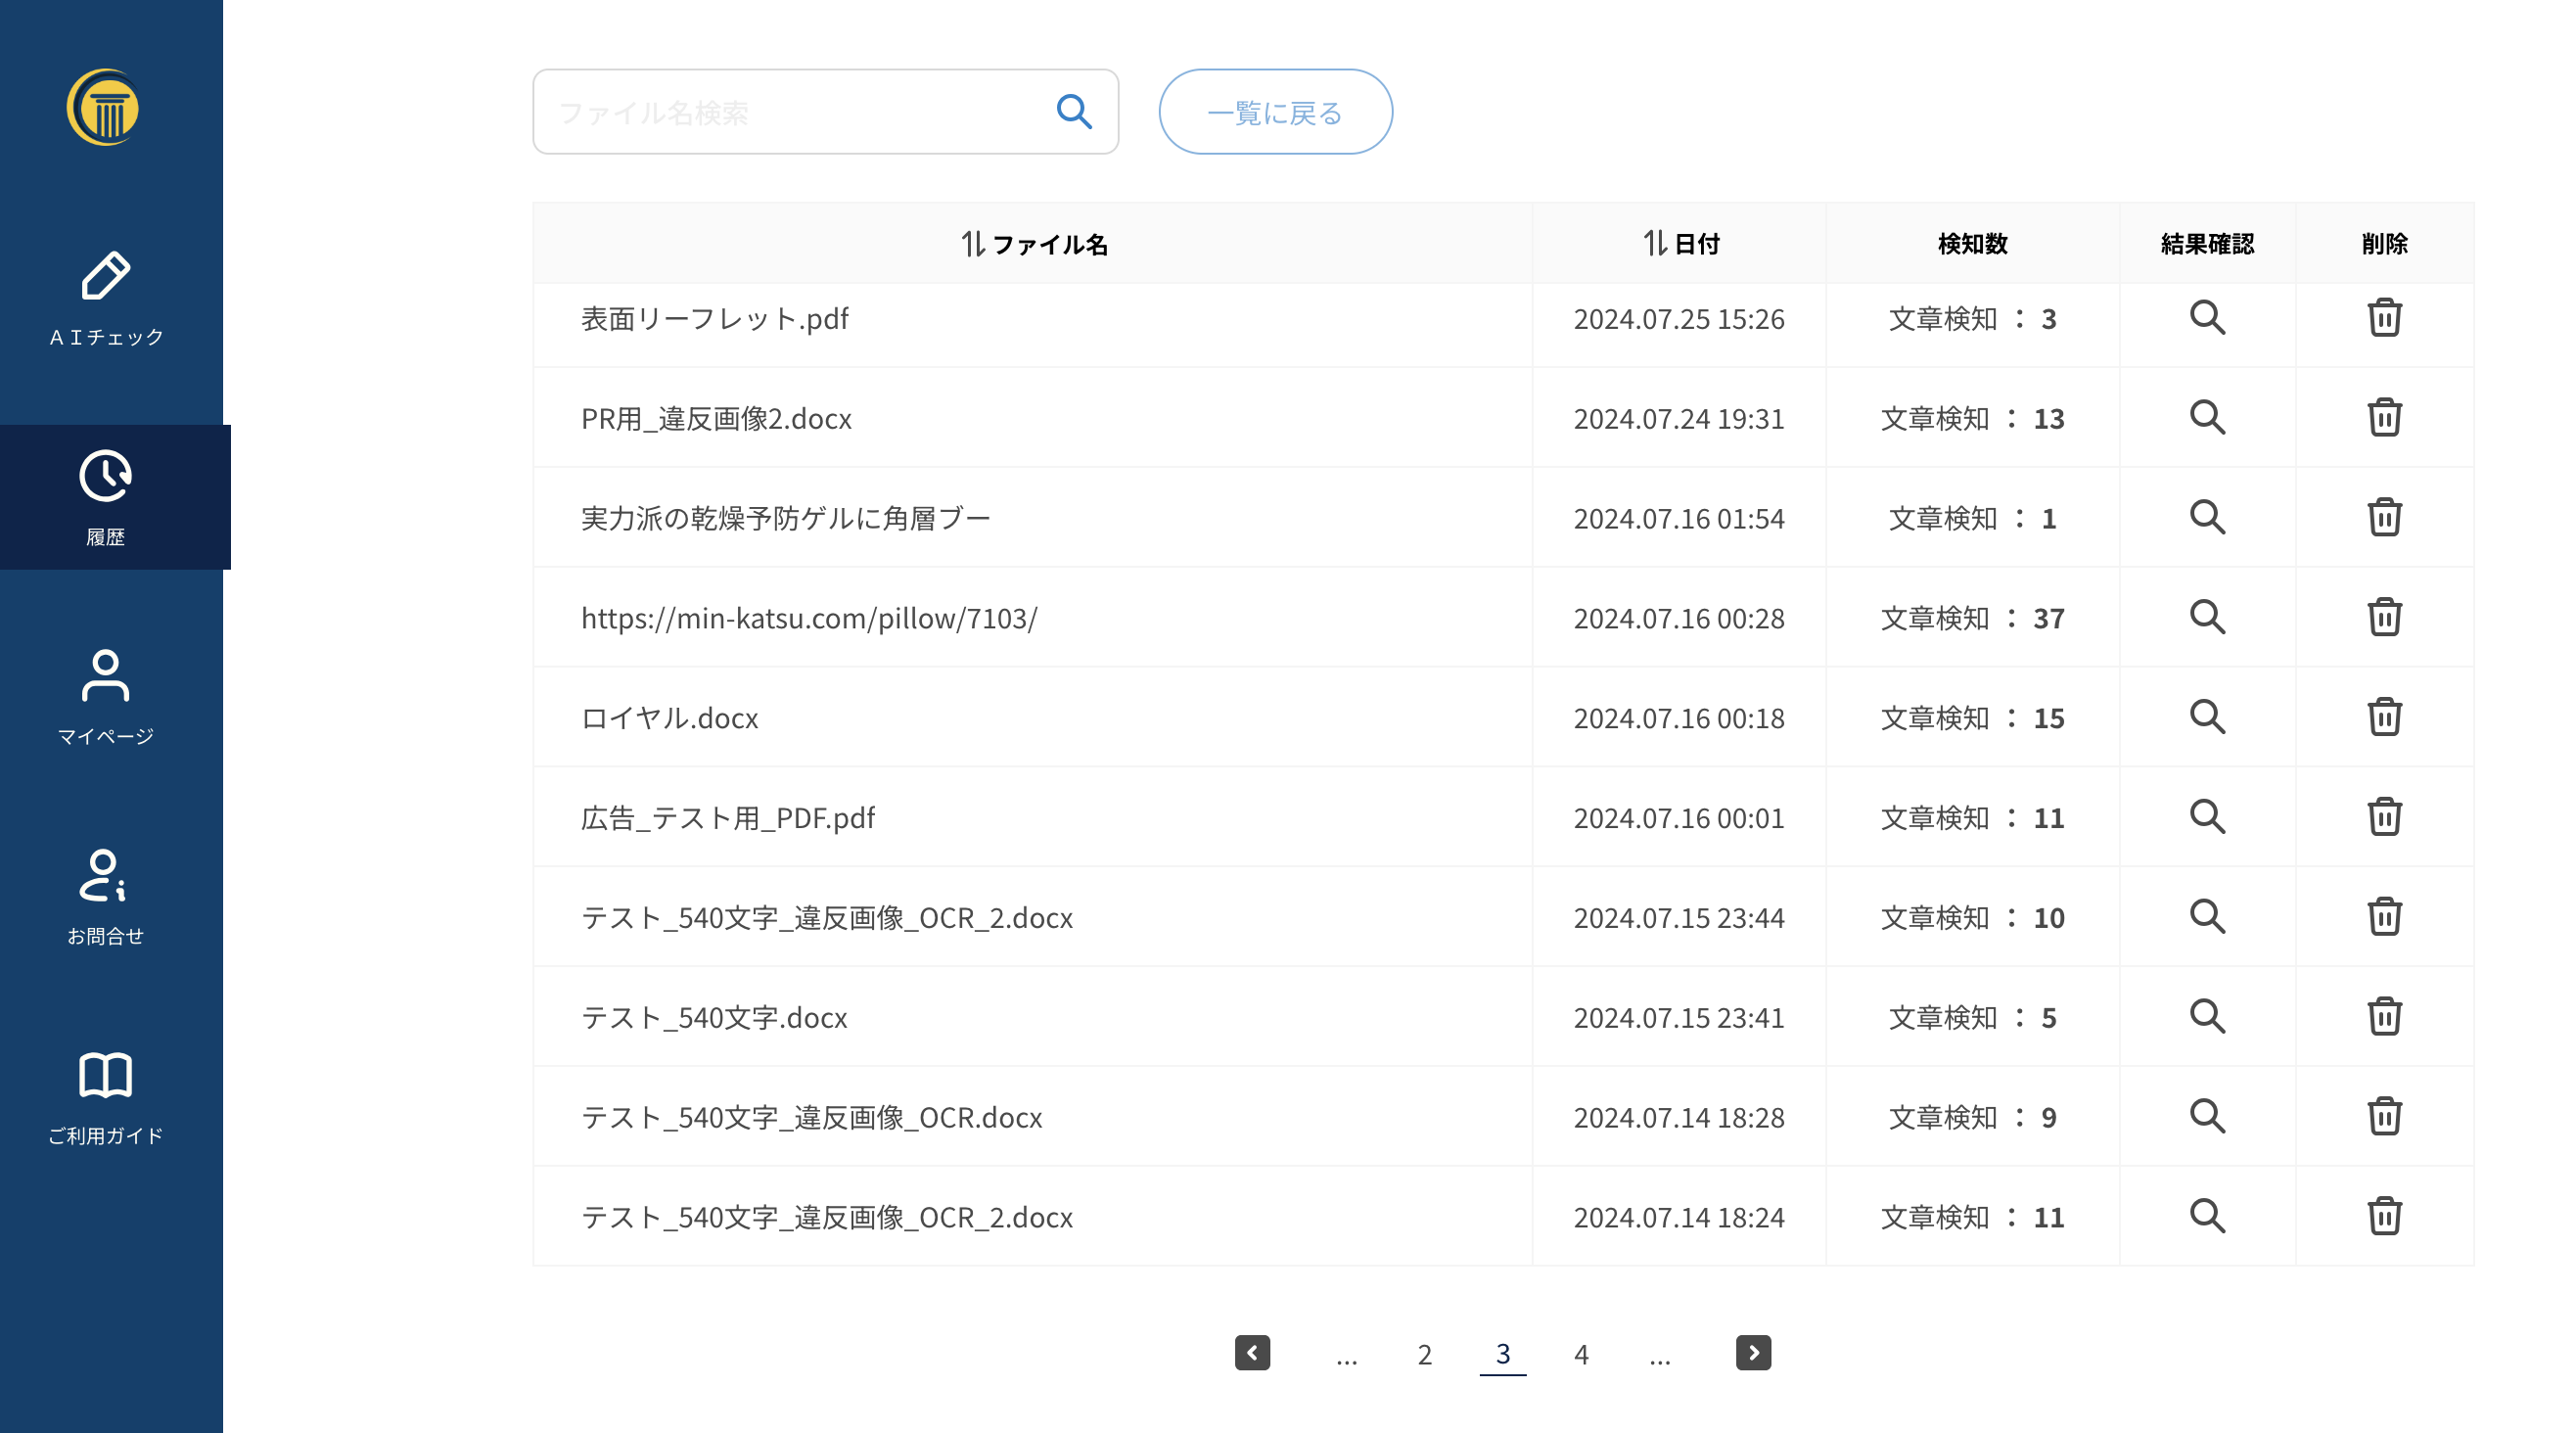
Task: Click the pillar logo in the sidebar
Action: [x=103, y=107]
